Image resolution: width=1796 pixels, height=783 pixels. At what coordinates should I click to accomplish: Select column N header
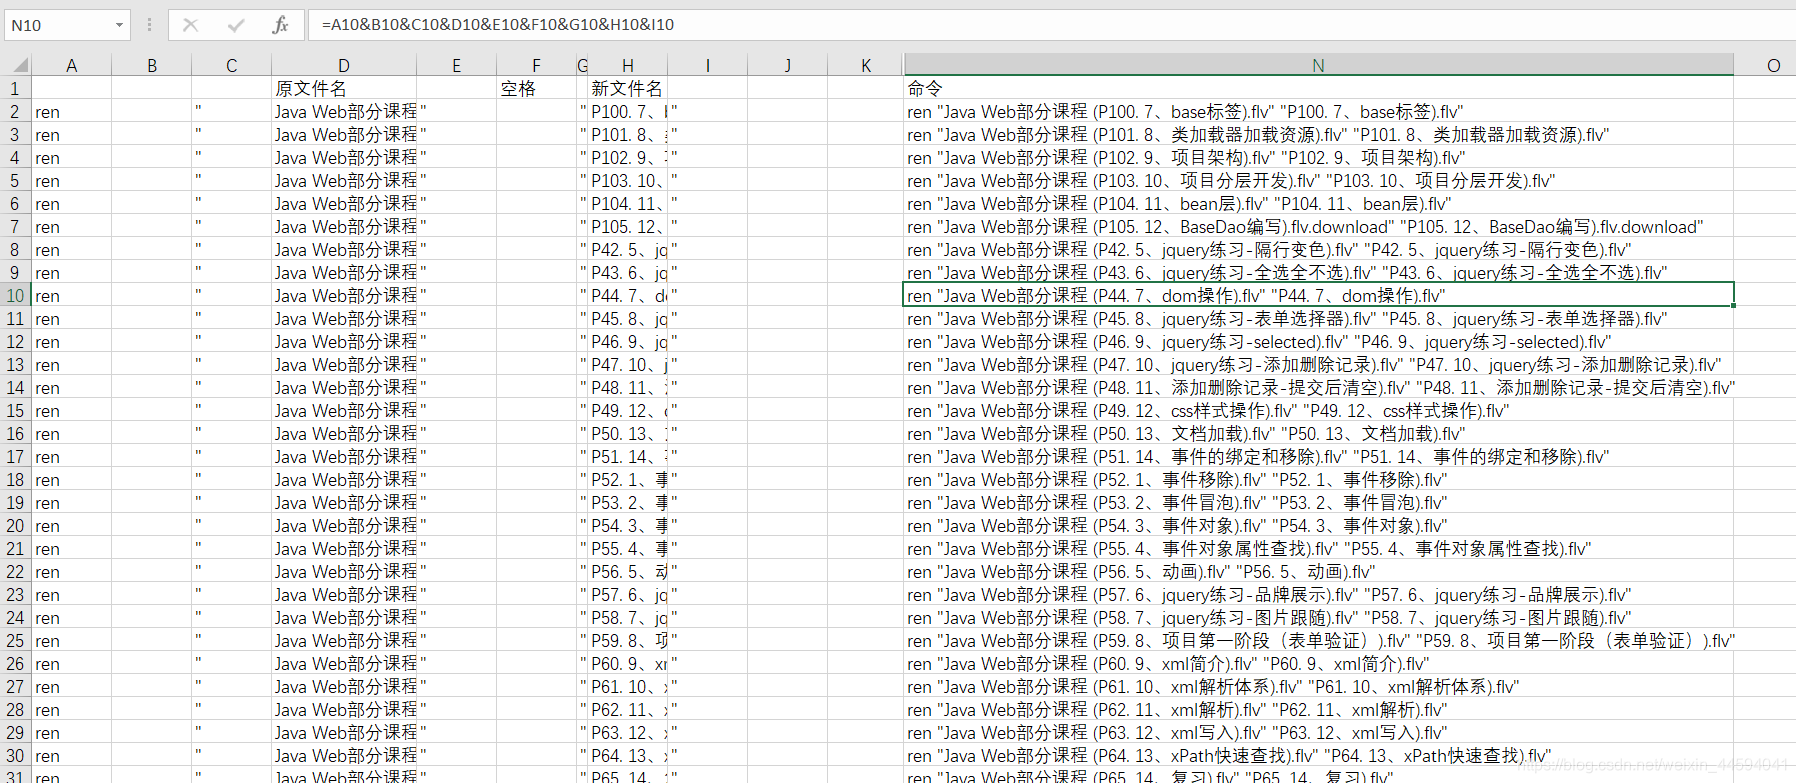[x=1319, y=65]
